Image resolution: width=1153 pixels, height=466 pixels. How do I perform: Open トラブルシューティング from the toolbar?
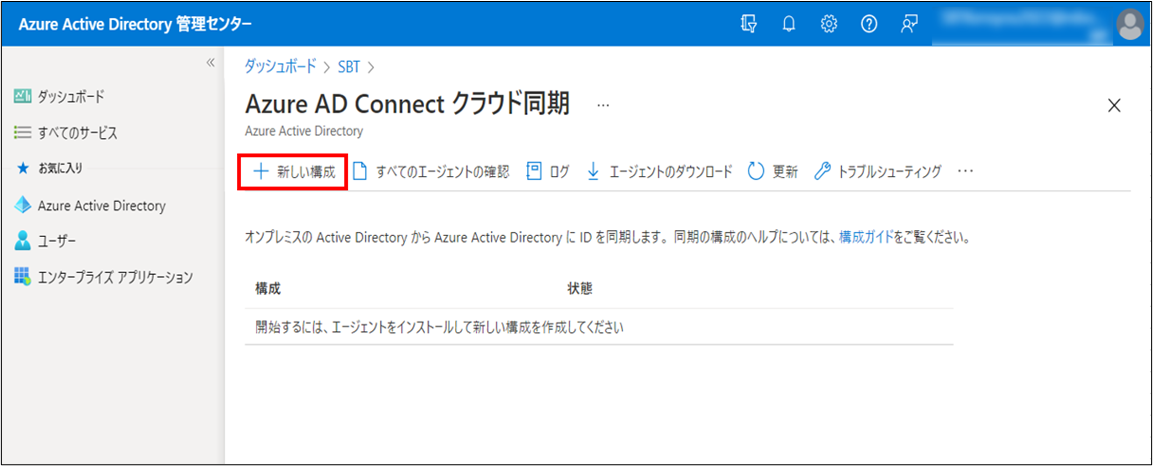point(878,172)
